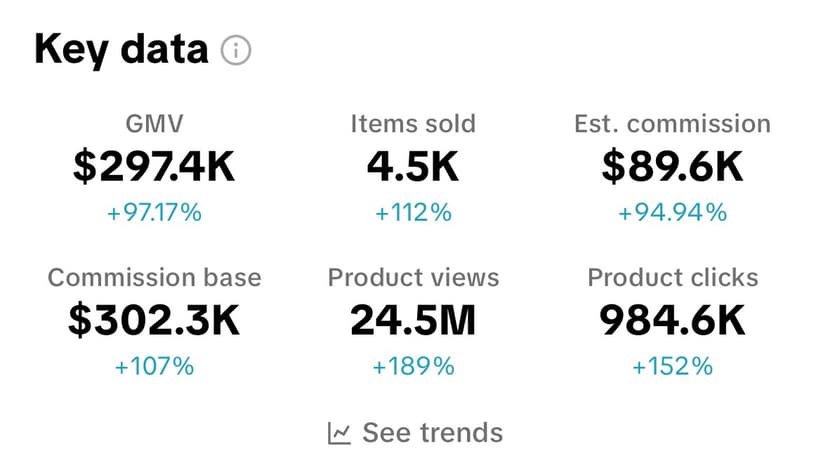
Task: Click the 4.5K items sold value
Action: click(413, 168)
